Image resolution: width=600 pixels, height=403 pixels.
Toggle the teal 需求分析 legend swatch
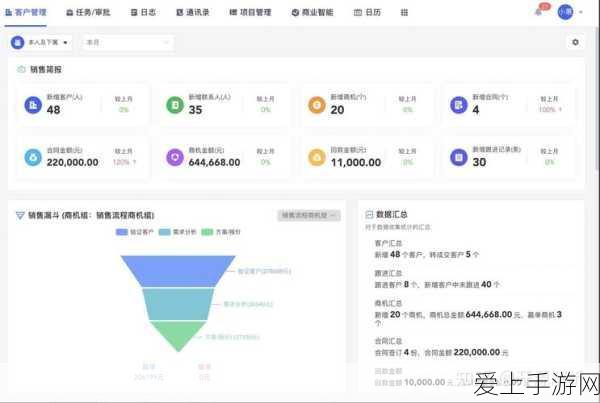coord(165,232)
